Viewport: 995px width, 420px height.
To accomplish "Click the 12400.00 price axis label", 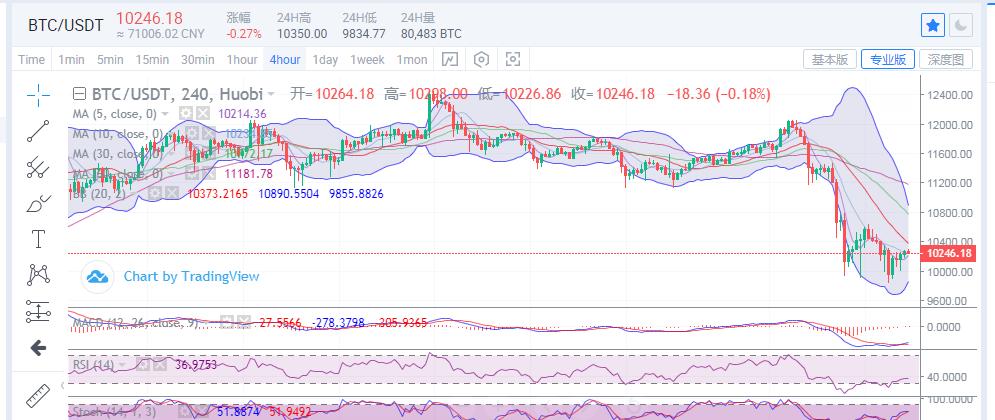I will coord(950,95).
